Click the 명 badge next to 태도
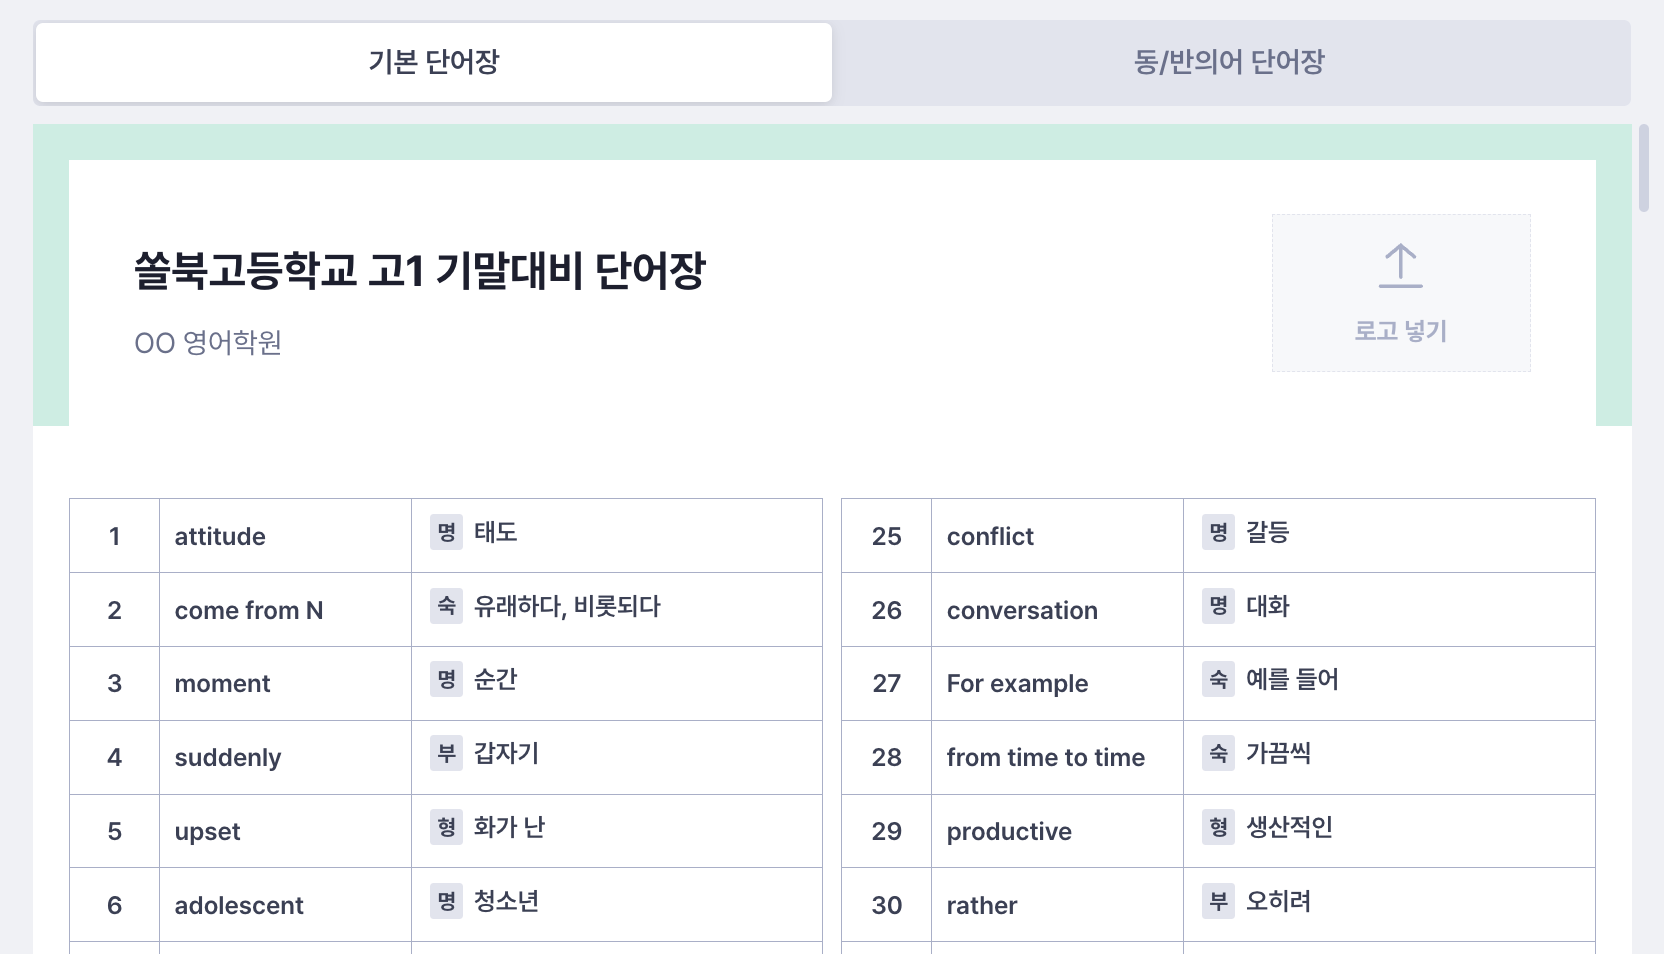Image resolution: width=1664 pixels, height=954 pixels. 446,532
